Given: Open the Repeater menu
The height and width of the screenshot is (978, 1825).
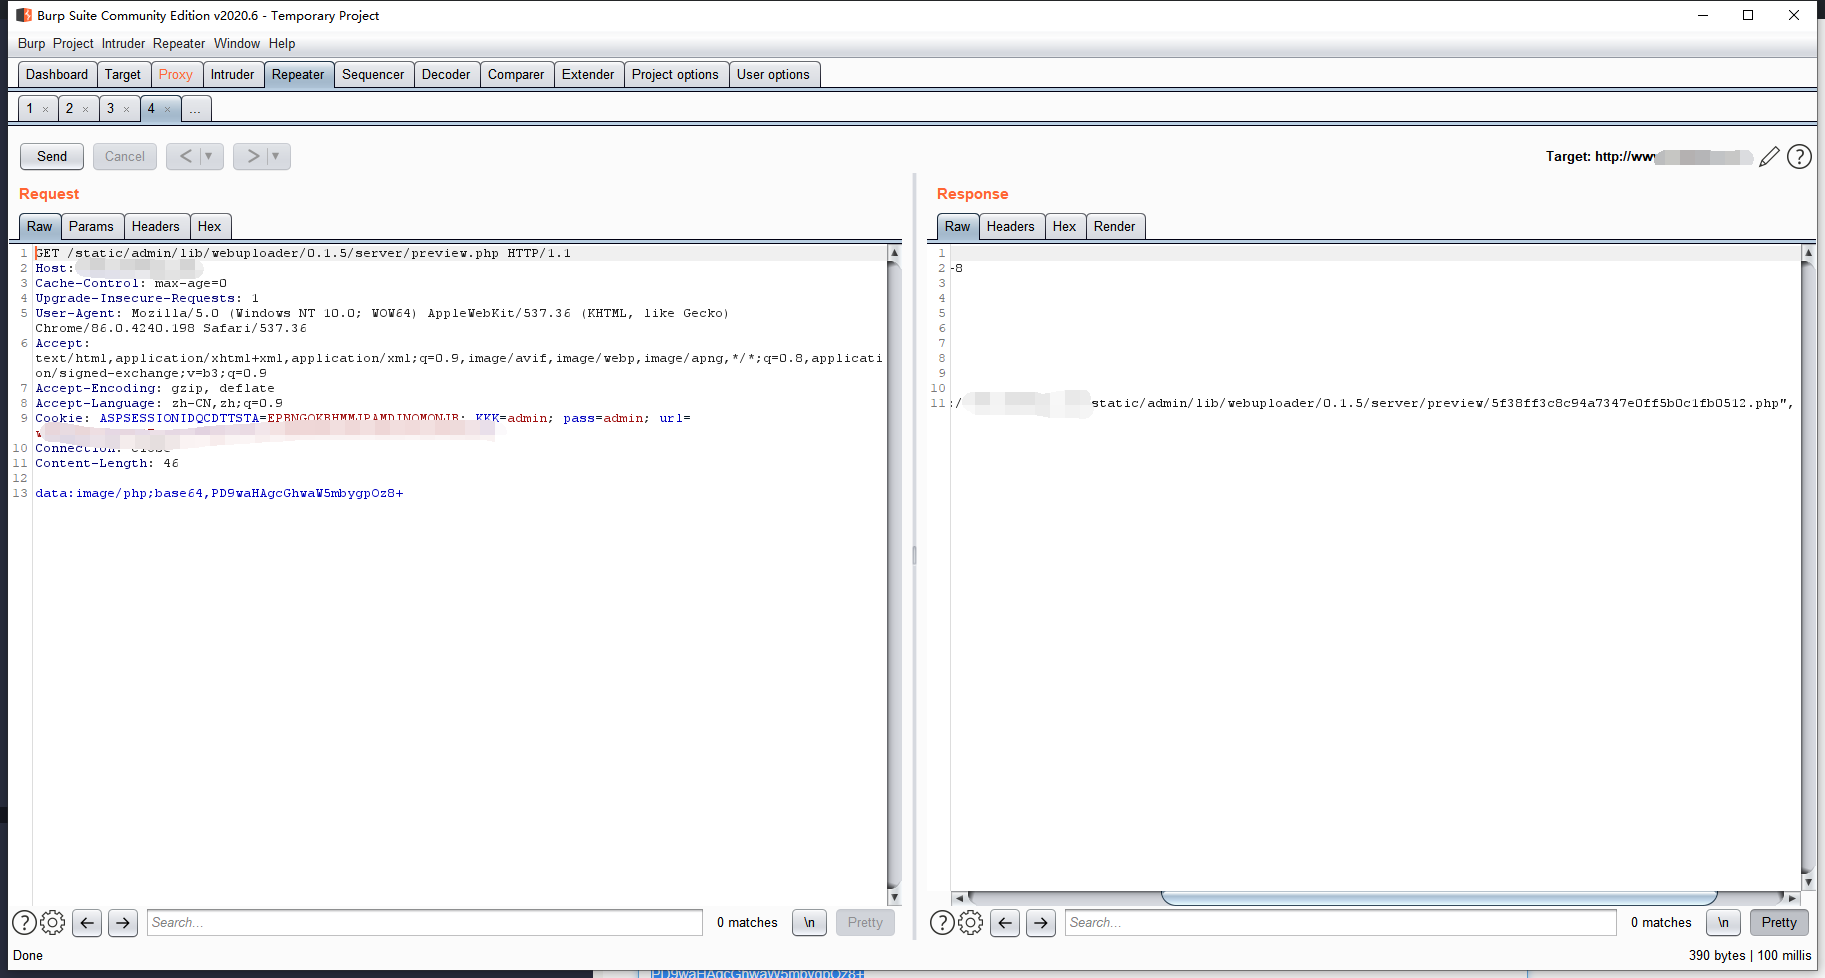Looking at the screenshot, I should point(179,44).
